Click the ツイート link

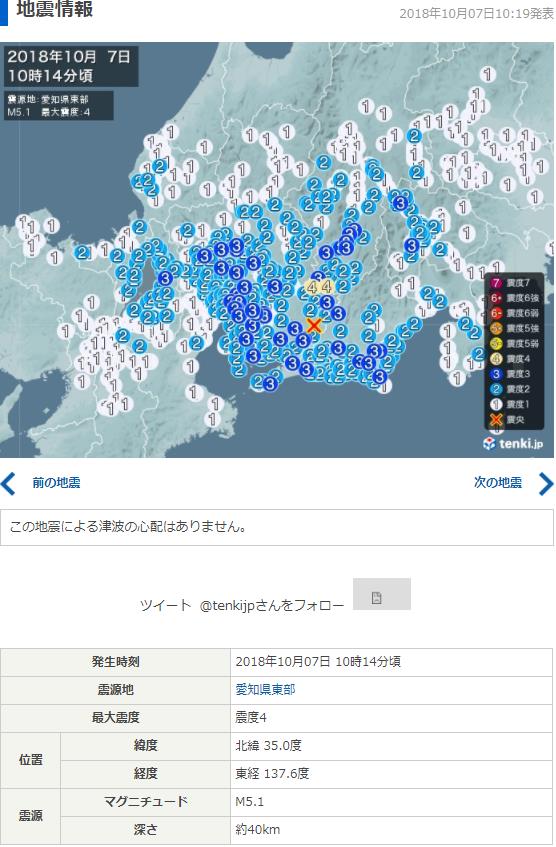165,606
